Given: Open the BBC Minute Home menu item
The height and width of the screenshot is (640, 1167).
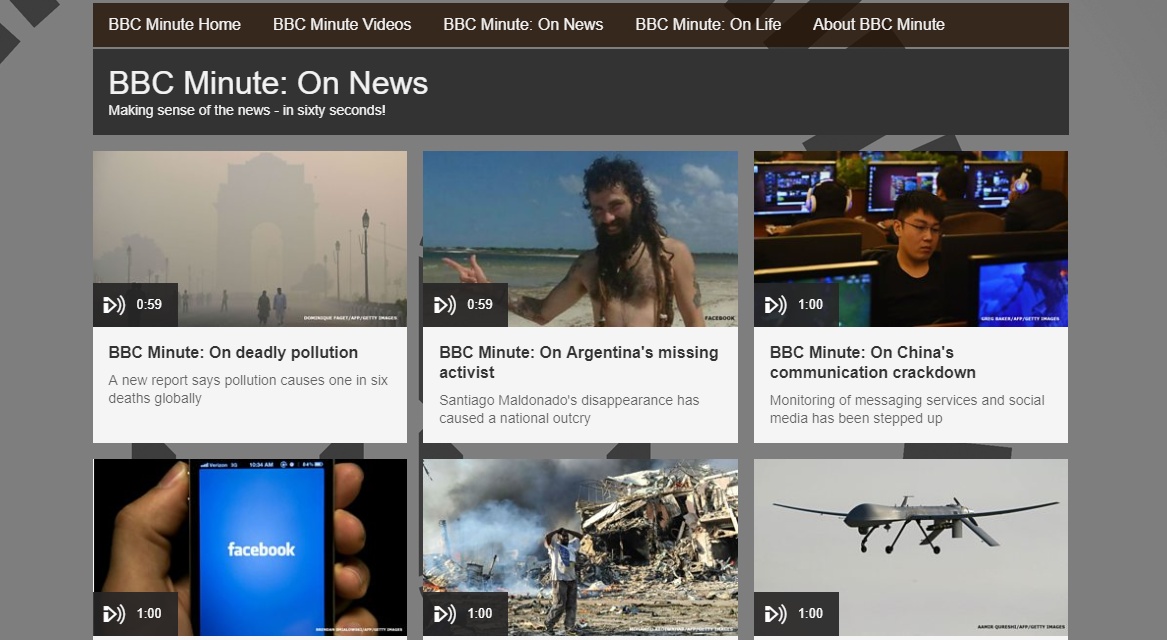Looking at the screenshot, I should 174,25.
